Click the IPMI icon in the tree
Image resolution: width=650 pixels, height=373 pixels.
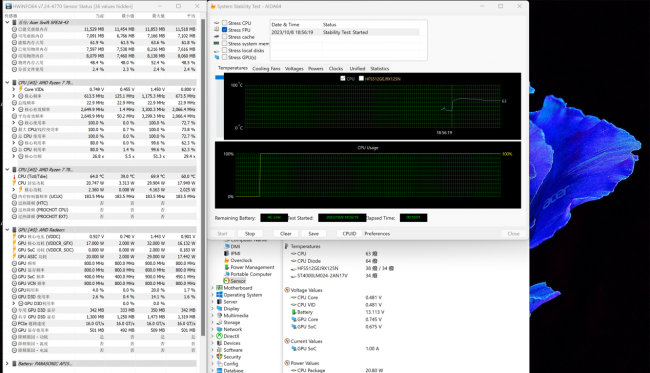click(226, 253)
